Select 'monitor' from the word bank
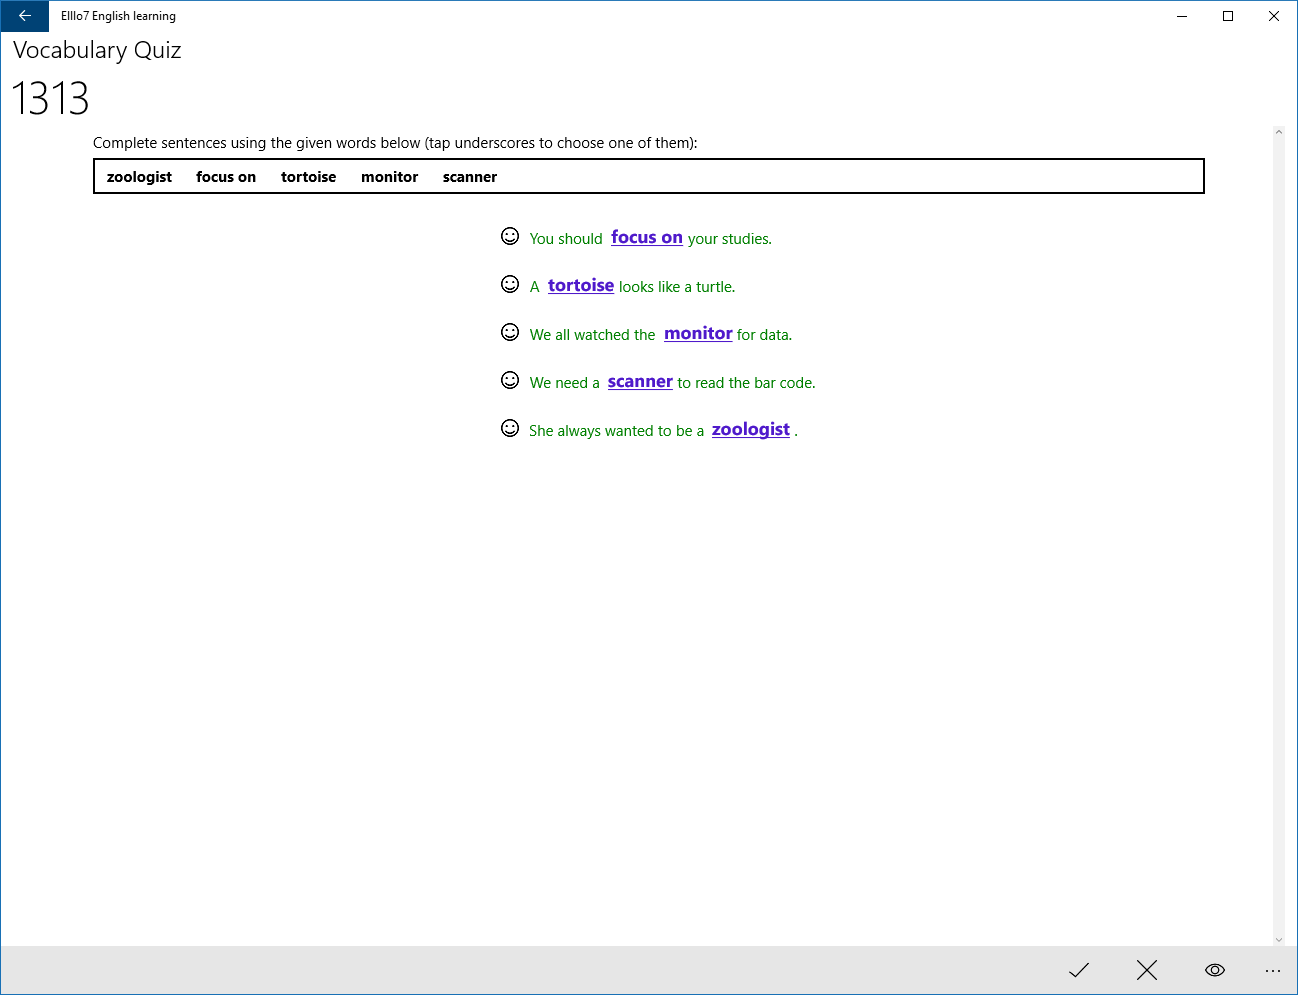This screenshot has height=995, width=1298. coord(389,176)
